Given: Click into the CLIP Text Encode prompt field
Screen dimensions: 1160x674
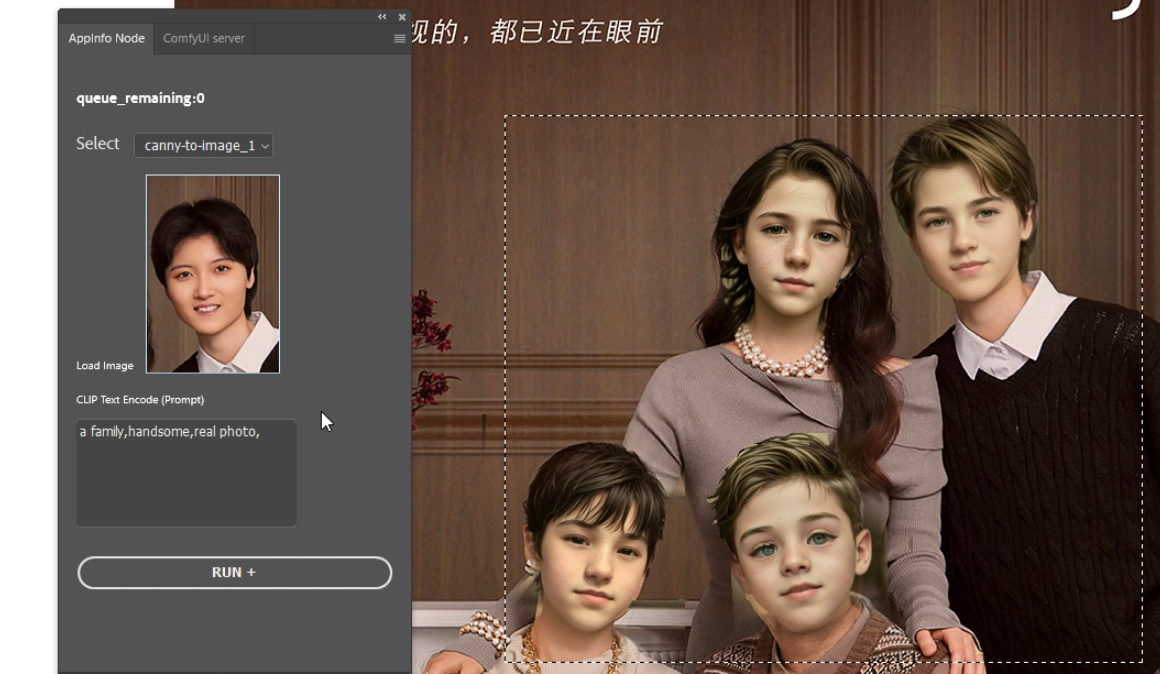Looking at the screenshot, I should pyautogui.click(x=186, y=473).
